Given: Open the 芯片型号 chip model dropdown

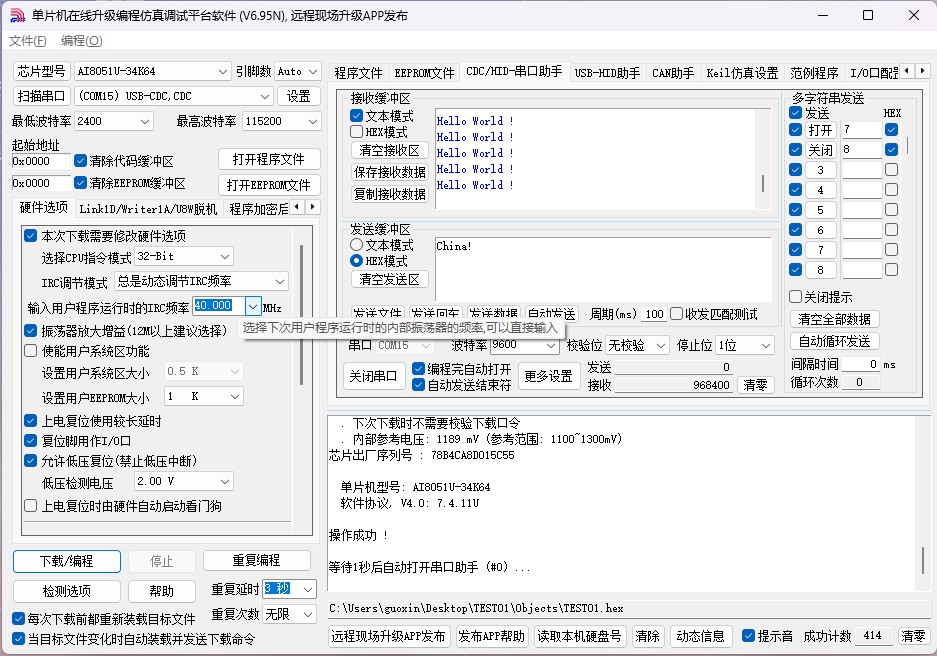Looking at the screenshot, I should 222,71.
